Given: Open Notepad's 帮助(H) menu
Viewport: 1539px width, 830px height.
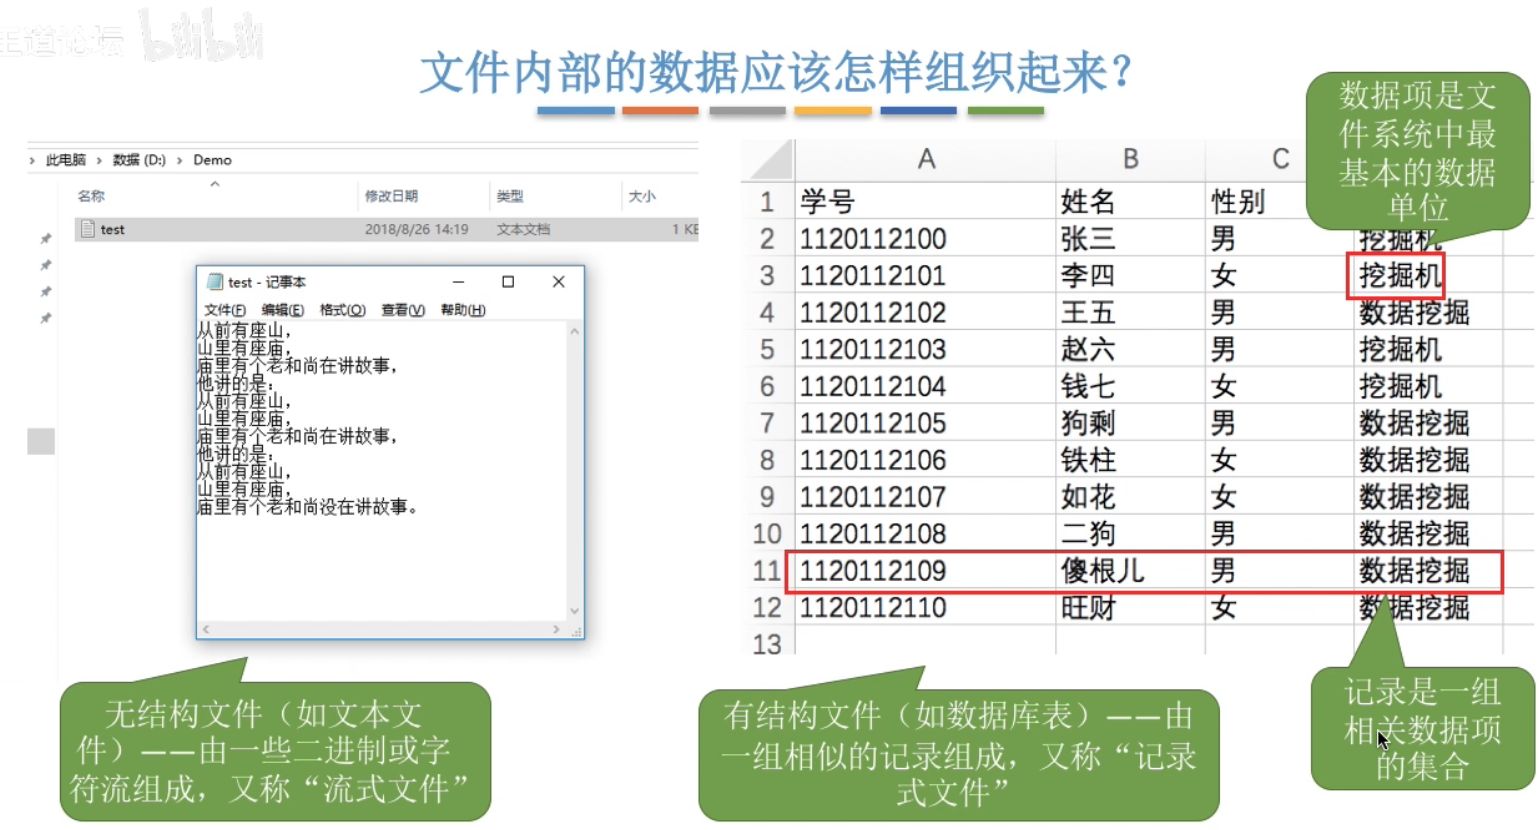Looking at the screenshot, I should click(462, 310).
